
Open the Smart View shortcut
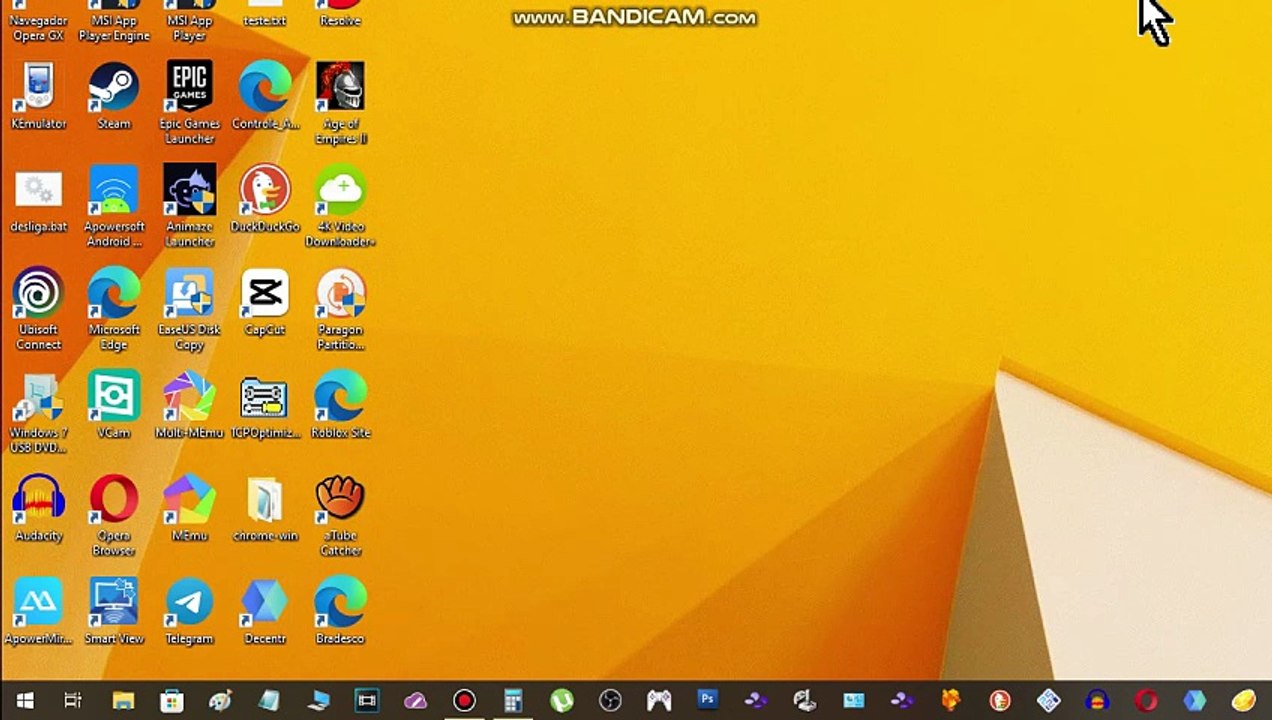point(114,612)
